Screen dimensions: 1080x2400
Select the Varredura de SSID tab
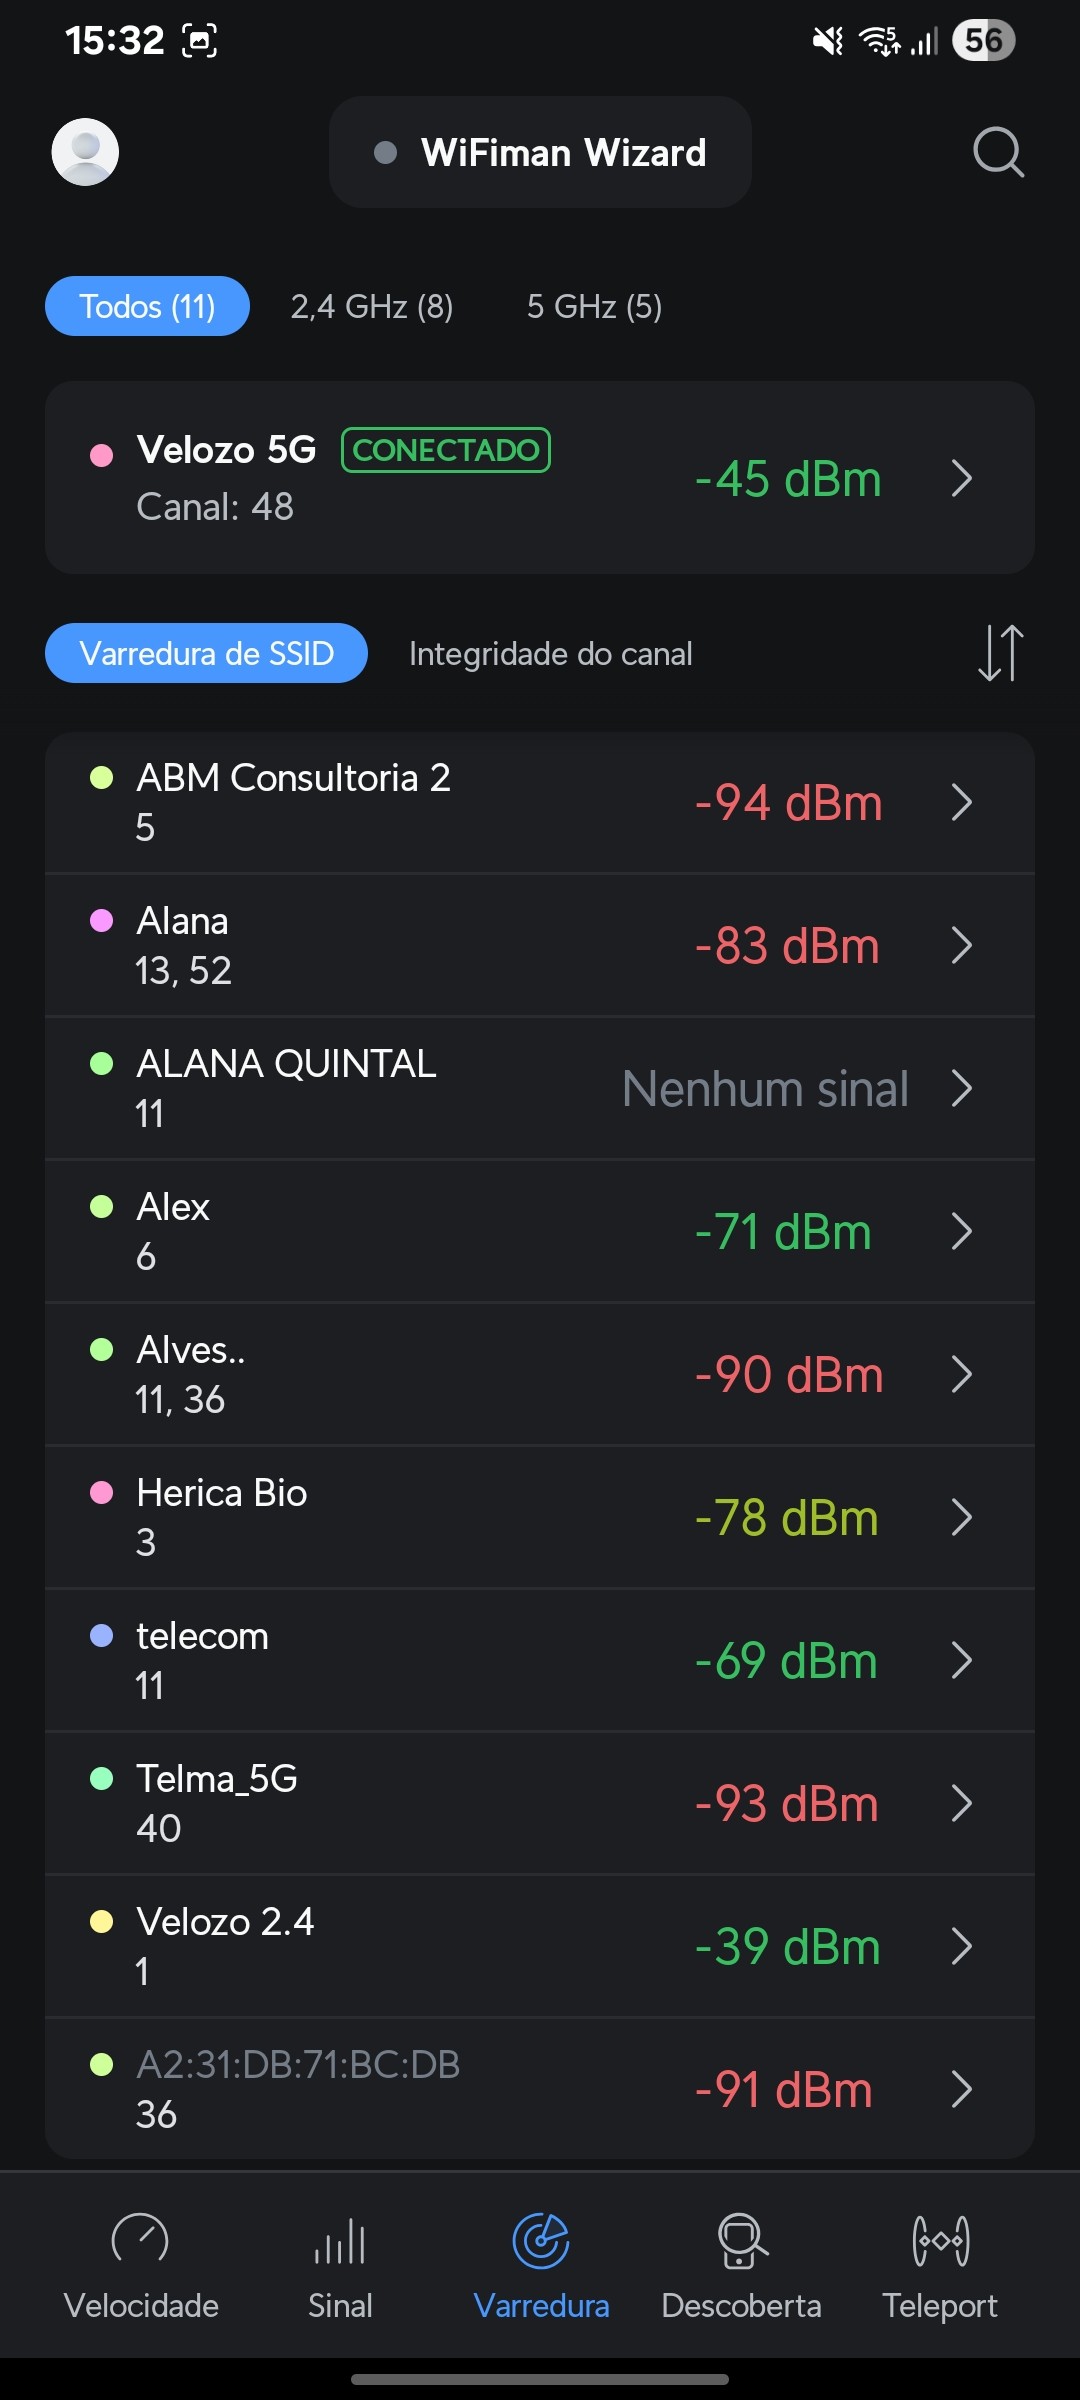coord(206,653)
